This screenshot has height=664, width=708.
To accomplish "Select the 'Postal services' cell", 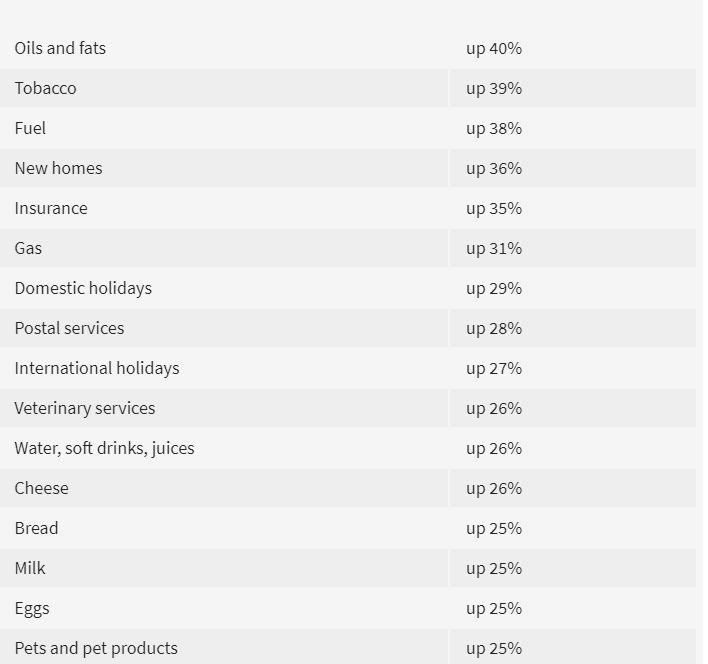I will click(x=69, y=328).
